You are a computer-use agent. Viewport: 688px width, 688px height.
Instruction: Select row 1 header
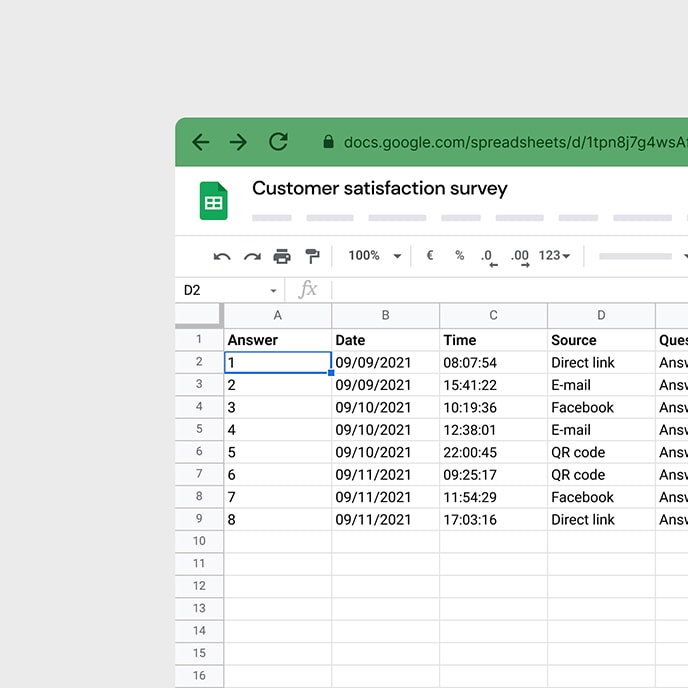(x=199, y=339)
